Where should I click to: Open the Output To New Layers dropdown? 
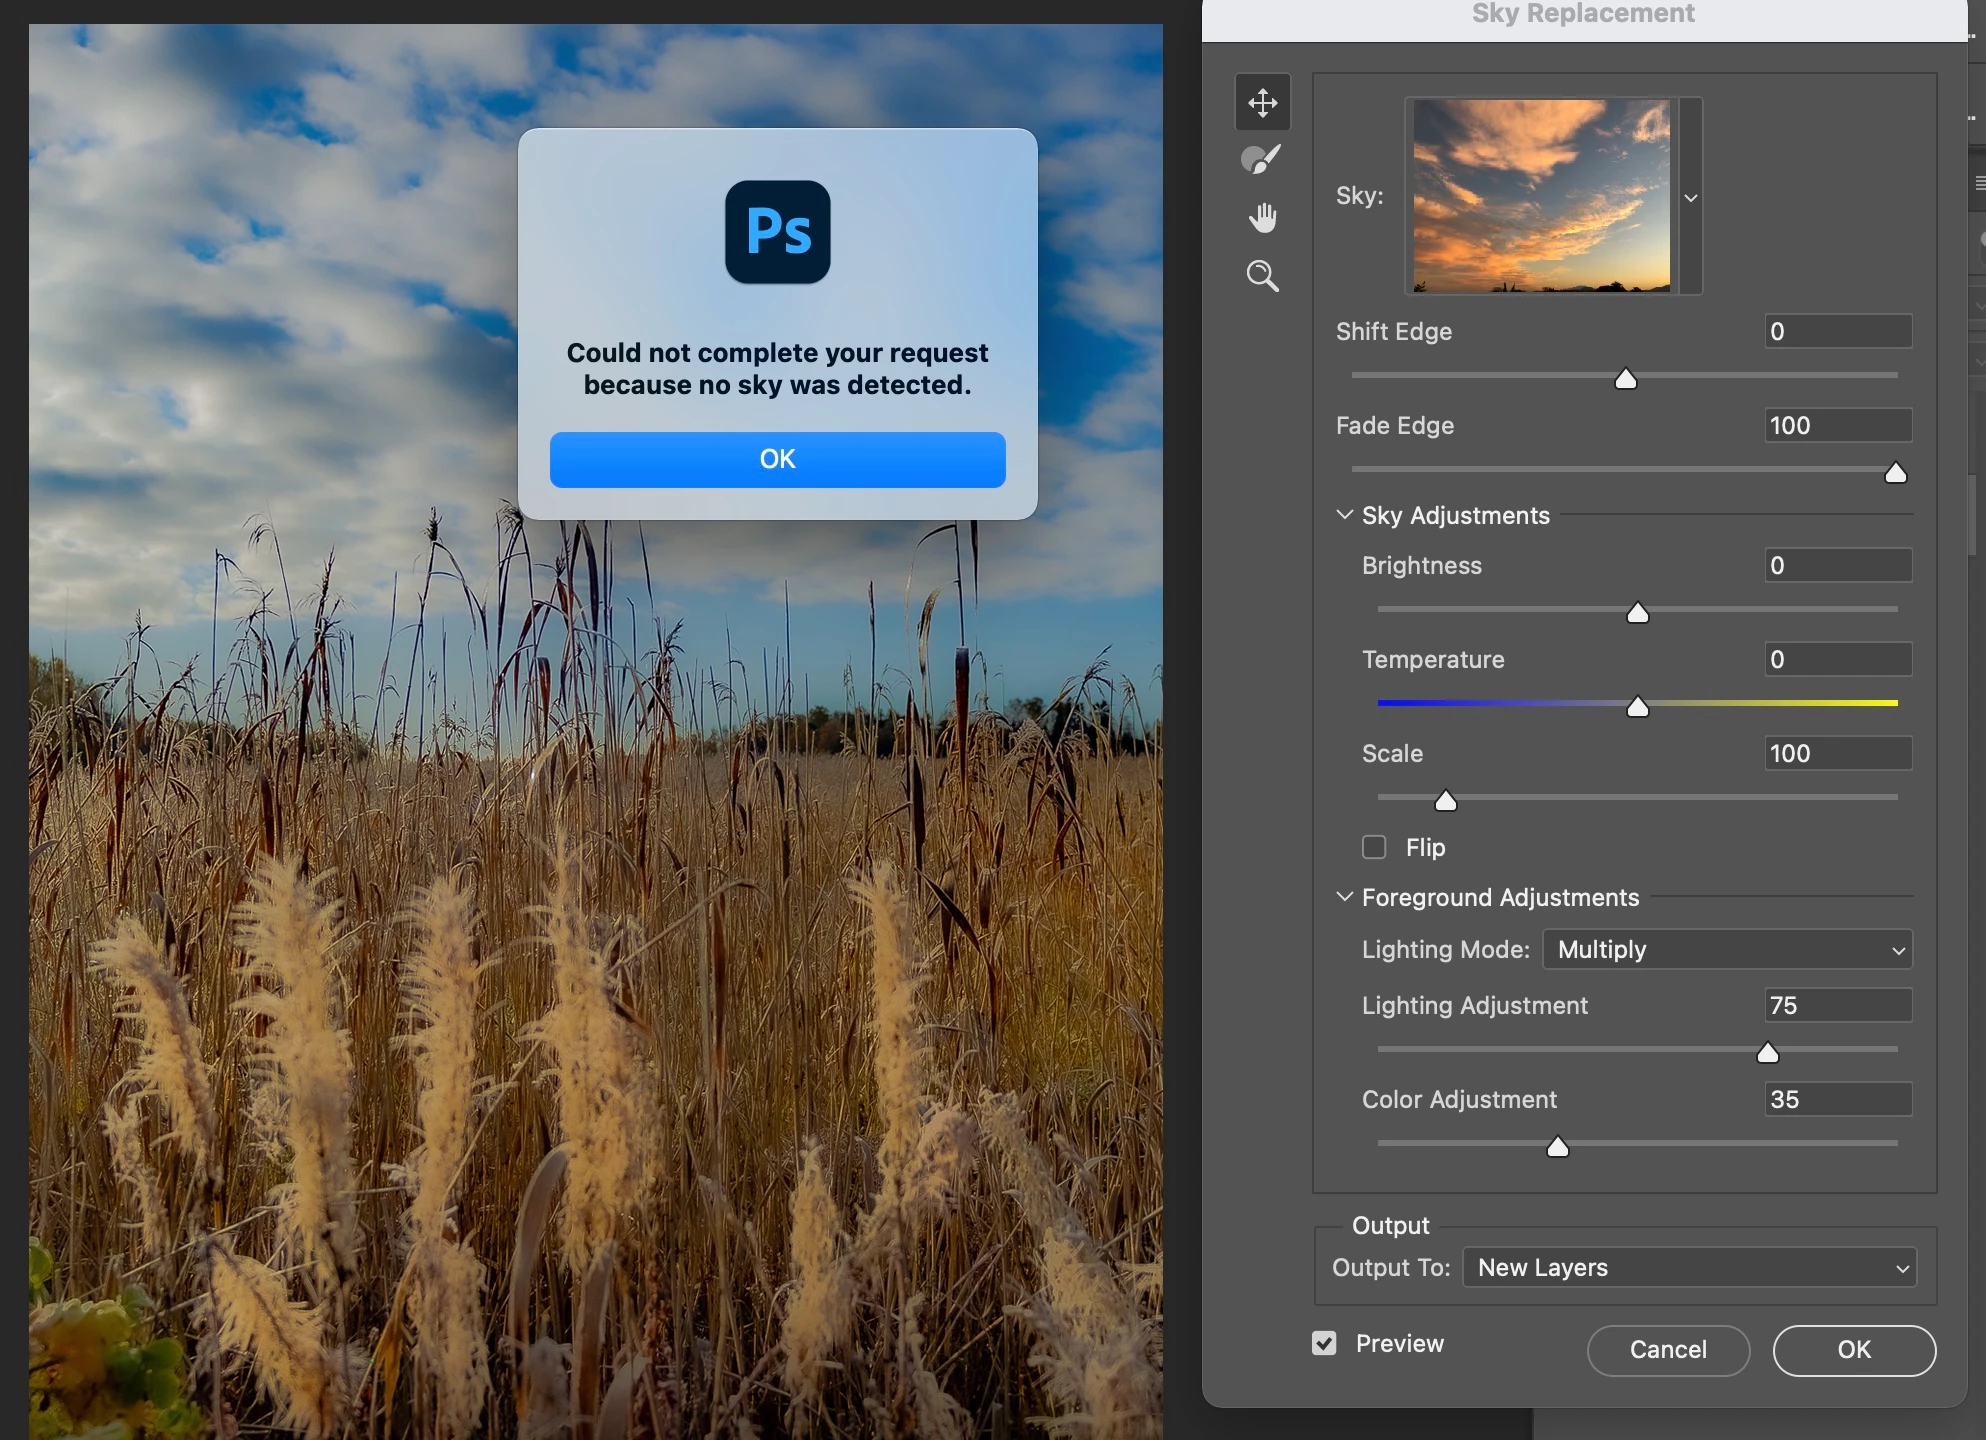[1689, 1267]
